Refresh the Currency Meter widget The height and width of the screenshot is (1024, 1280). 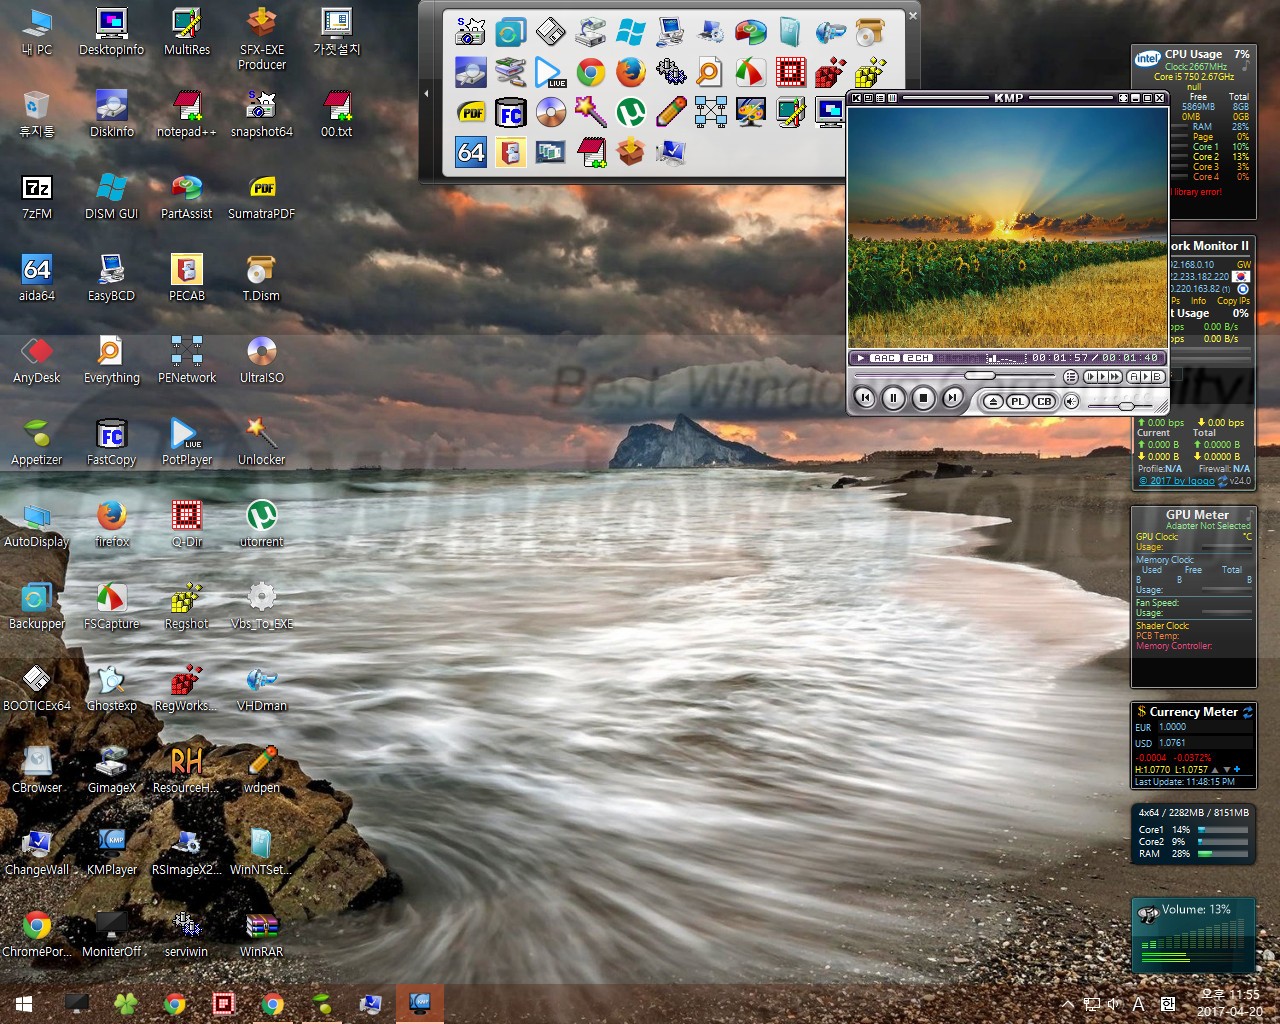(x=1247, y=712)
